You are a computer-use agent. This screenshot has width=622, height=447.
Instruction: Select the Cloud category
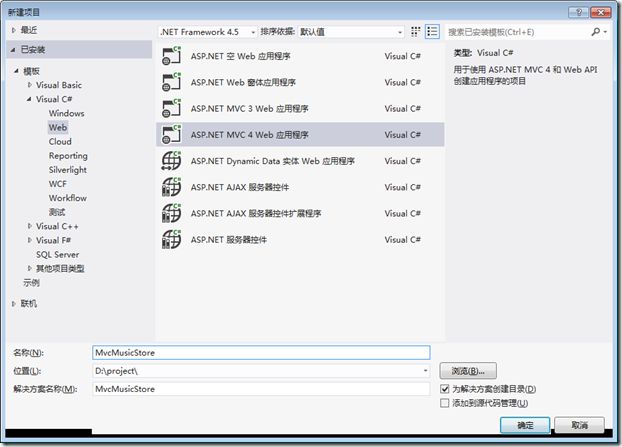coord(60,142)
